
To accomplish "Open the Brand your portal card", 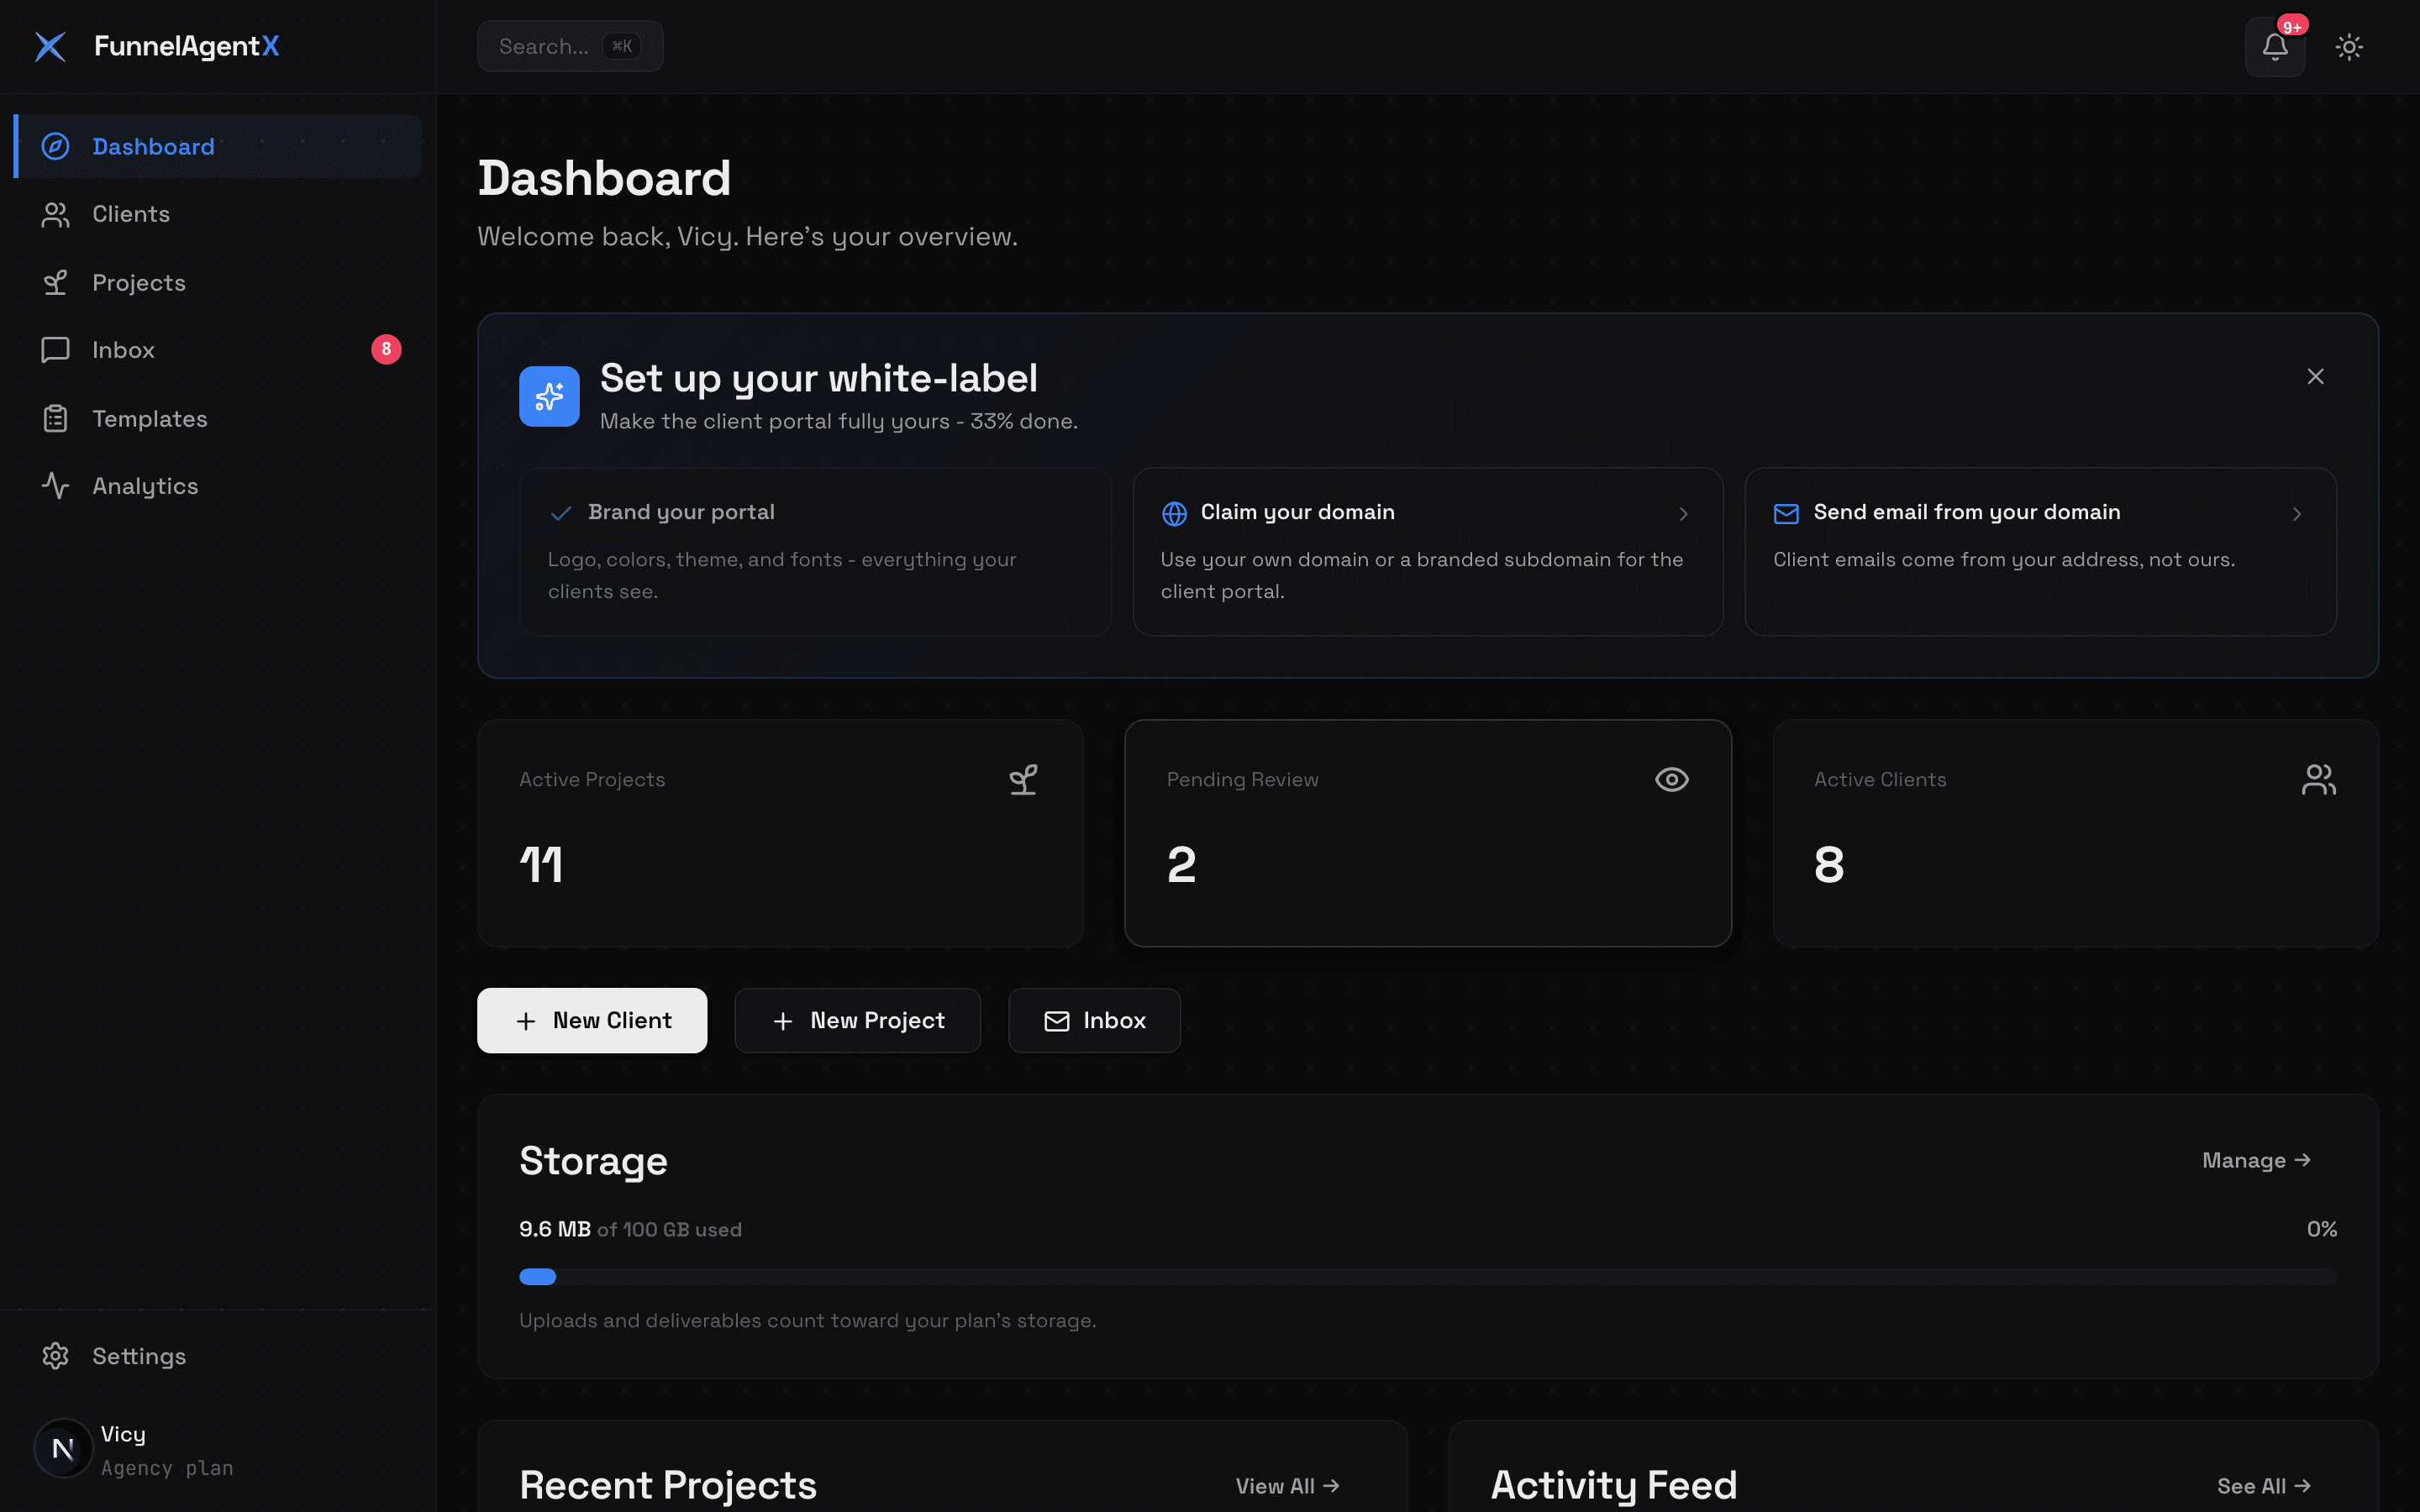I will 815,551.
